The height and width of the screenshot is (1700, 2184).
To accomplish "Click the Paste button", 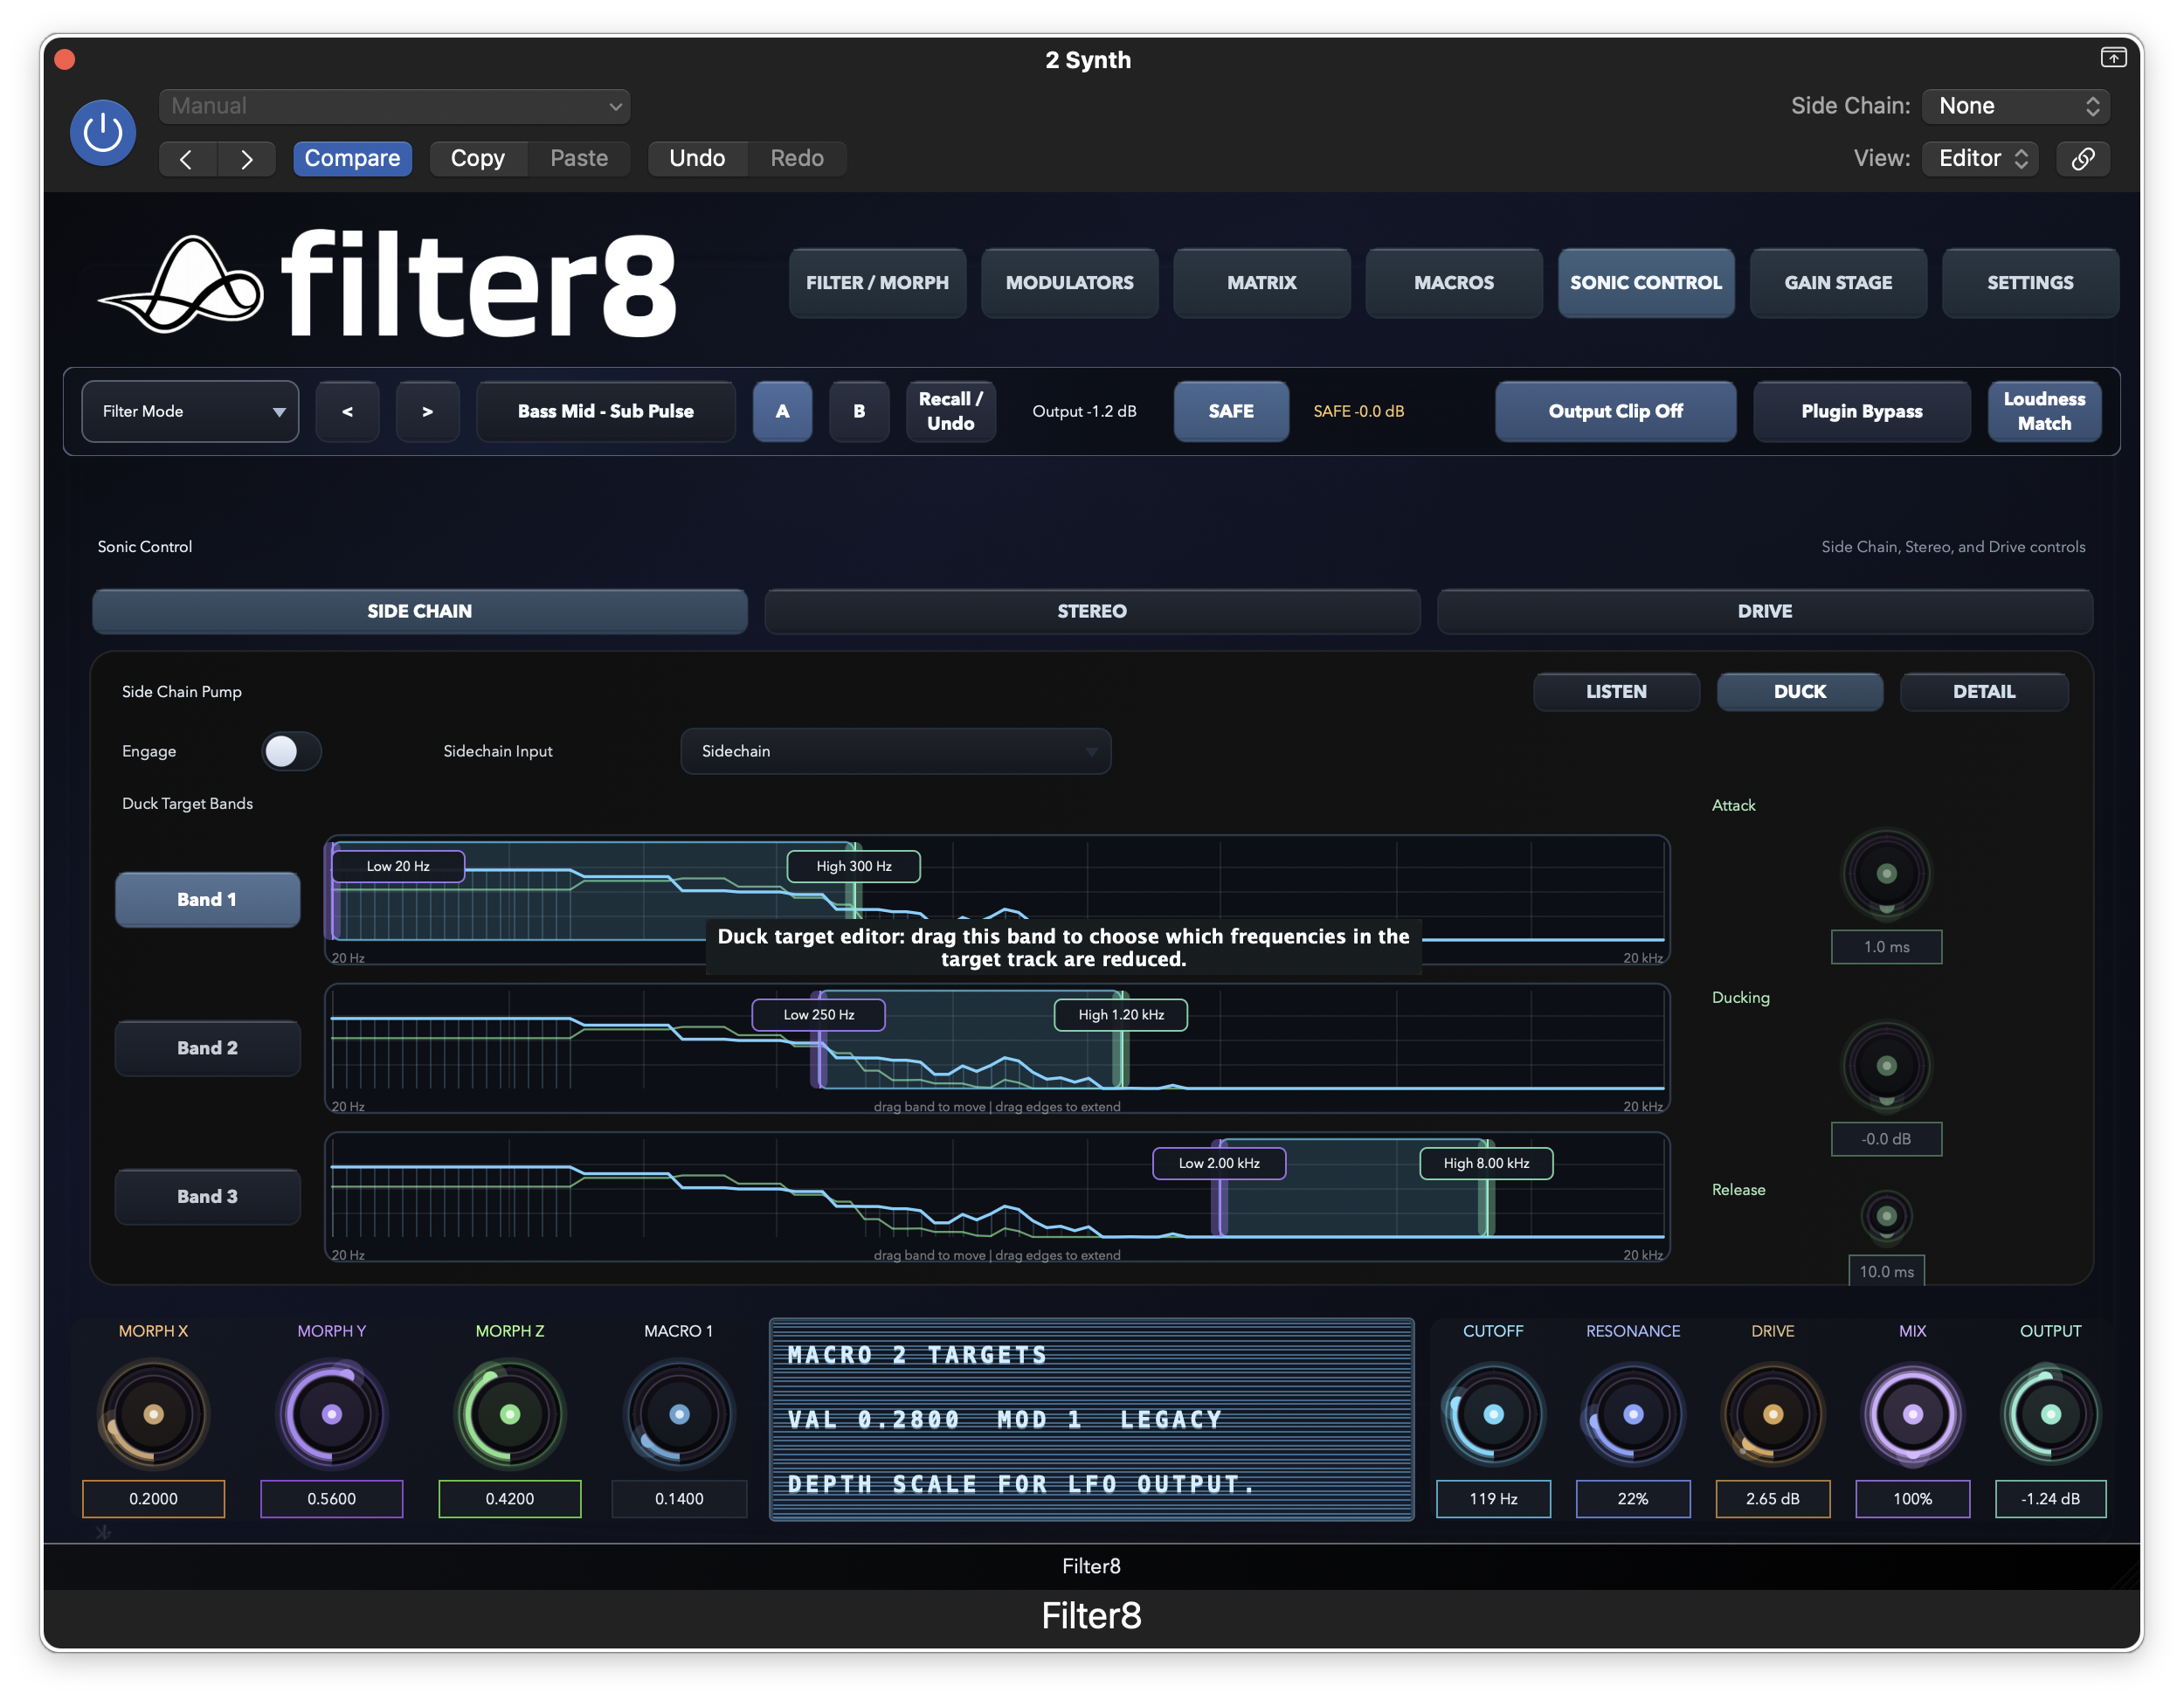I will pyautogui.click(x=579, y=159).
